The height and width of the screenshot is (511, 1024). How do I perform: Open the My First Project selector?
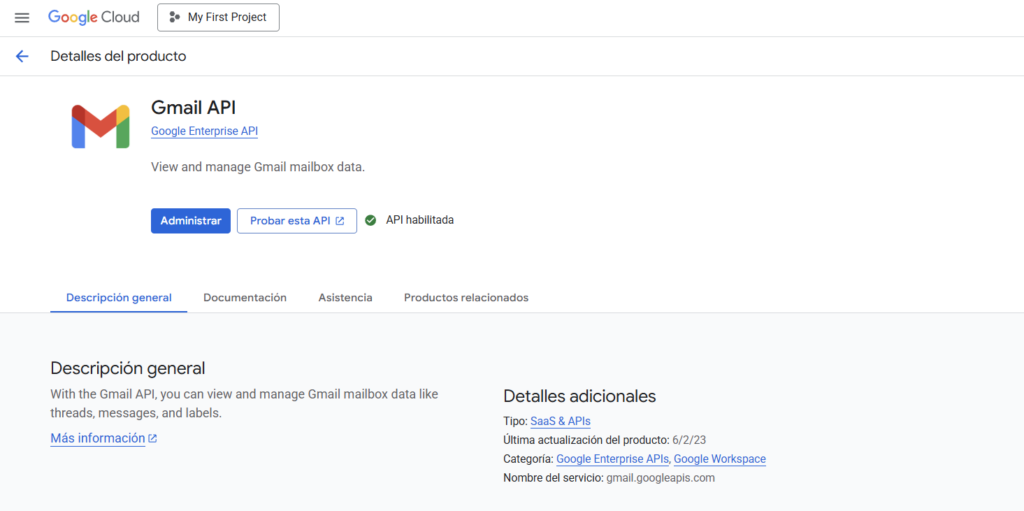point(218,18)
